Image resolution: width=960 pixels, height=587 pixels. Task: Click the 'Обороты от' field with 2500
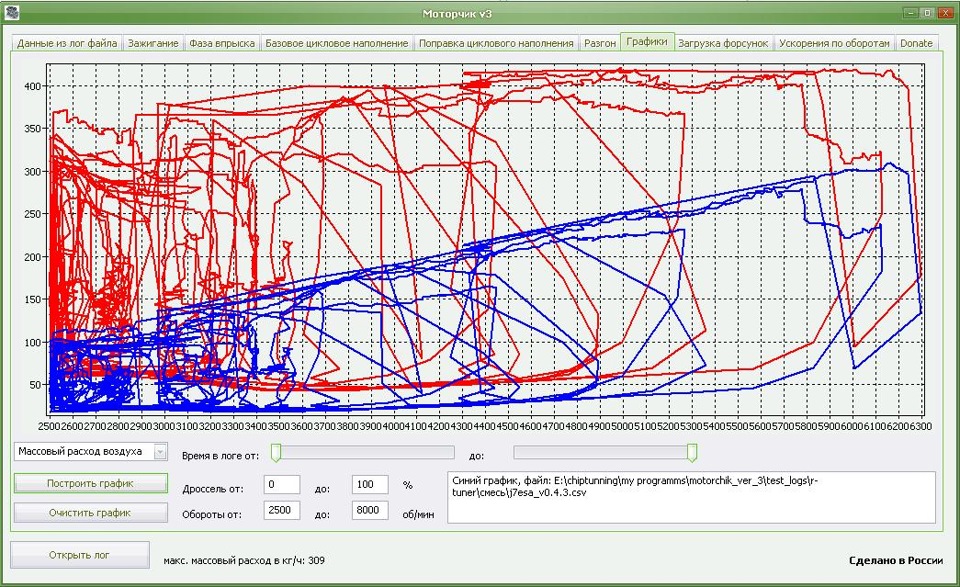[x=282, y=510]
